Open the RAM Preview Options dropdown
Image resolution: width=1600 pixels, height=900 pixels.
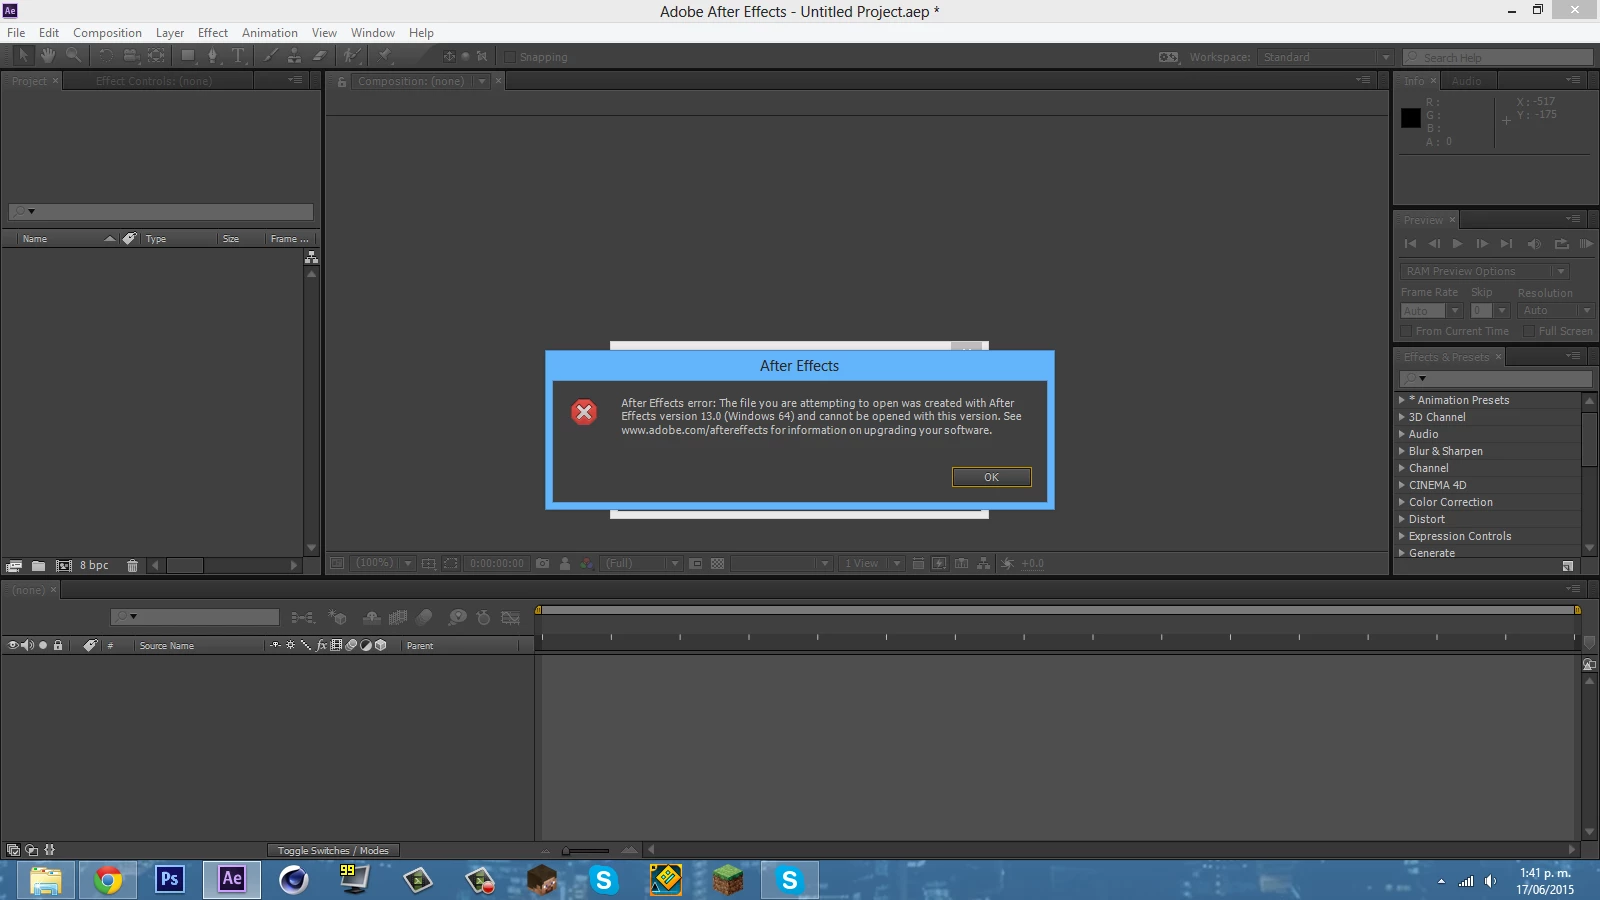click(x=1485, y=271)
